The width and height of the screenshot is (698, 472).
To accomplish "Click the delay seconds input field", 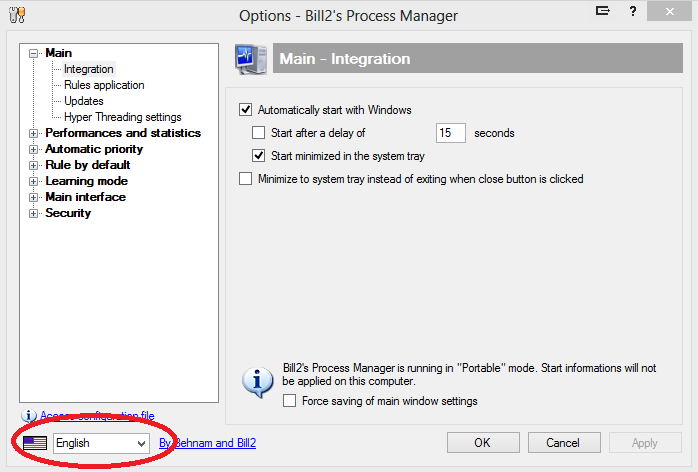I will 451,132.
